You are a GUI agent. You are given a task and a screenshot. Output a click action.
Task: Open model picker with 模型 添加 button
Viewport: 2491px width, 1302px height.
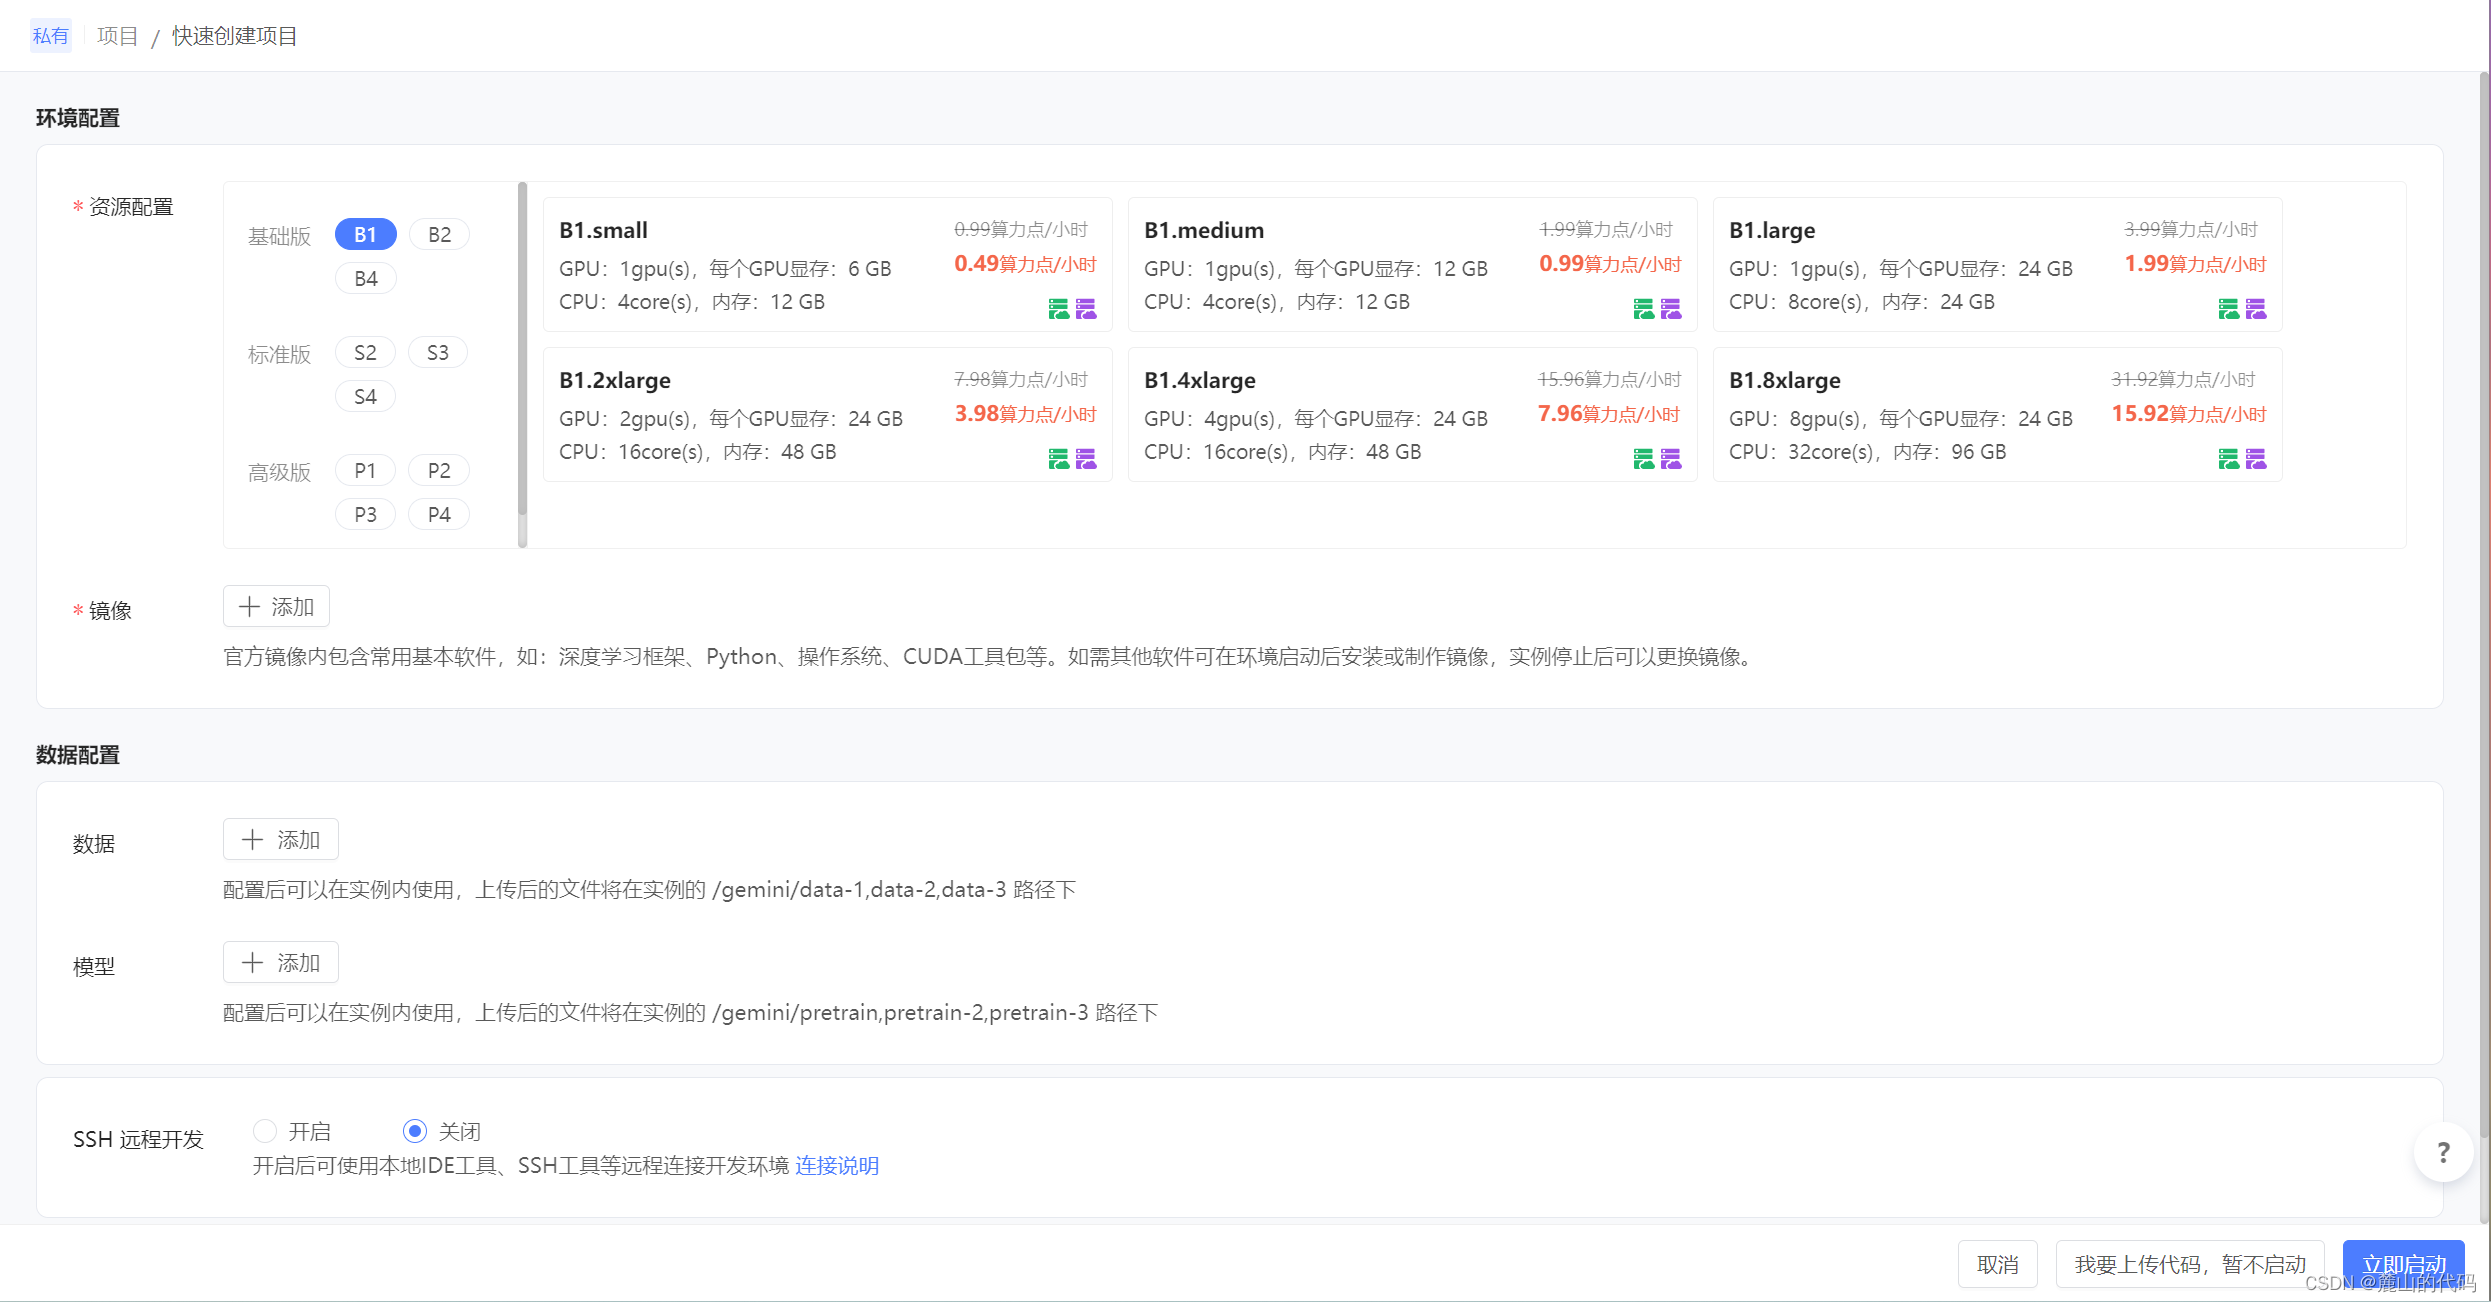click(281, 963)
